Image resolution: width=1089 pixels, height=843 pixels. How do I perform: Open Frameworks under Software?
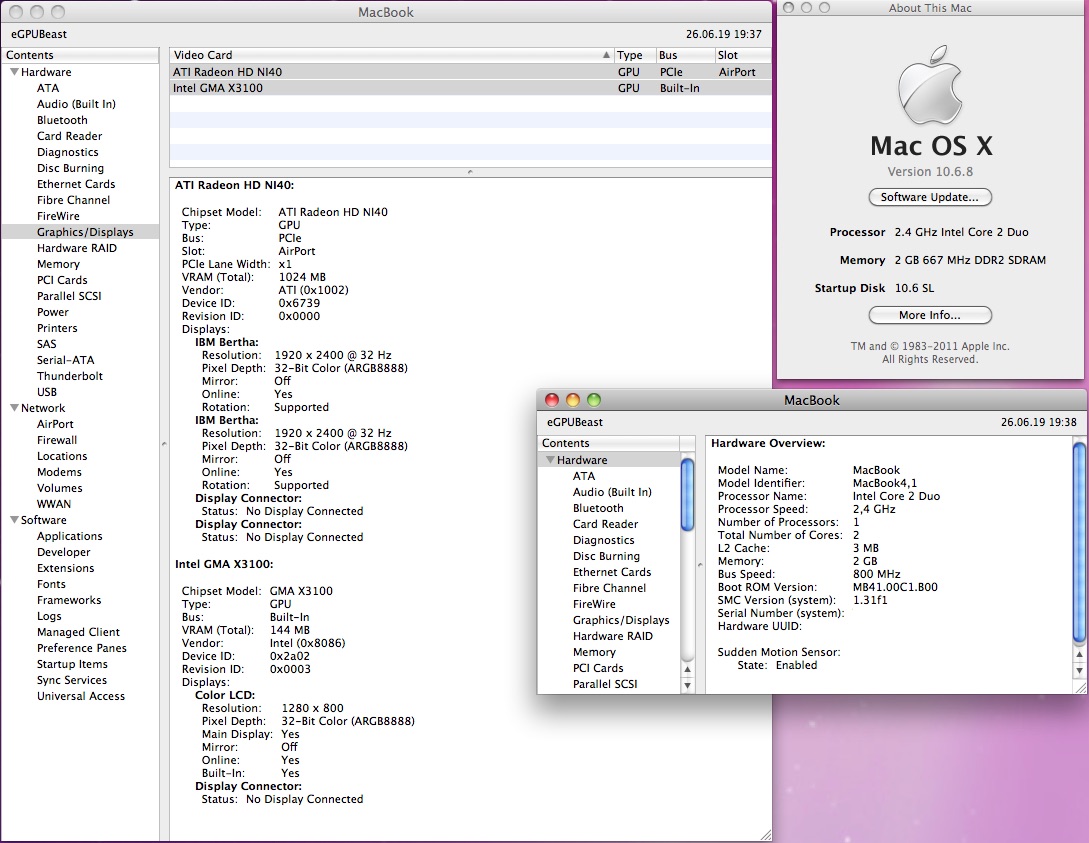pos(69,599)
